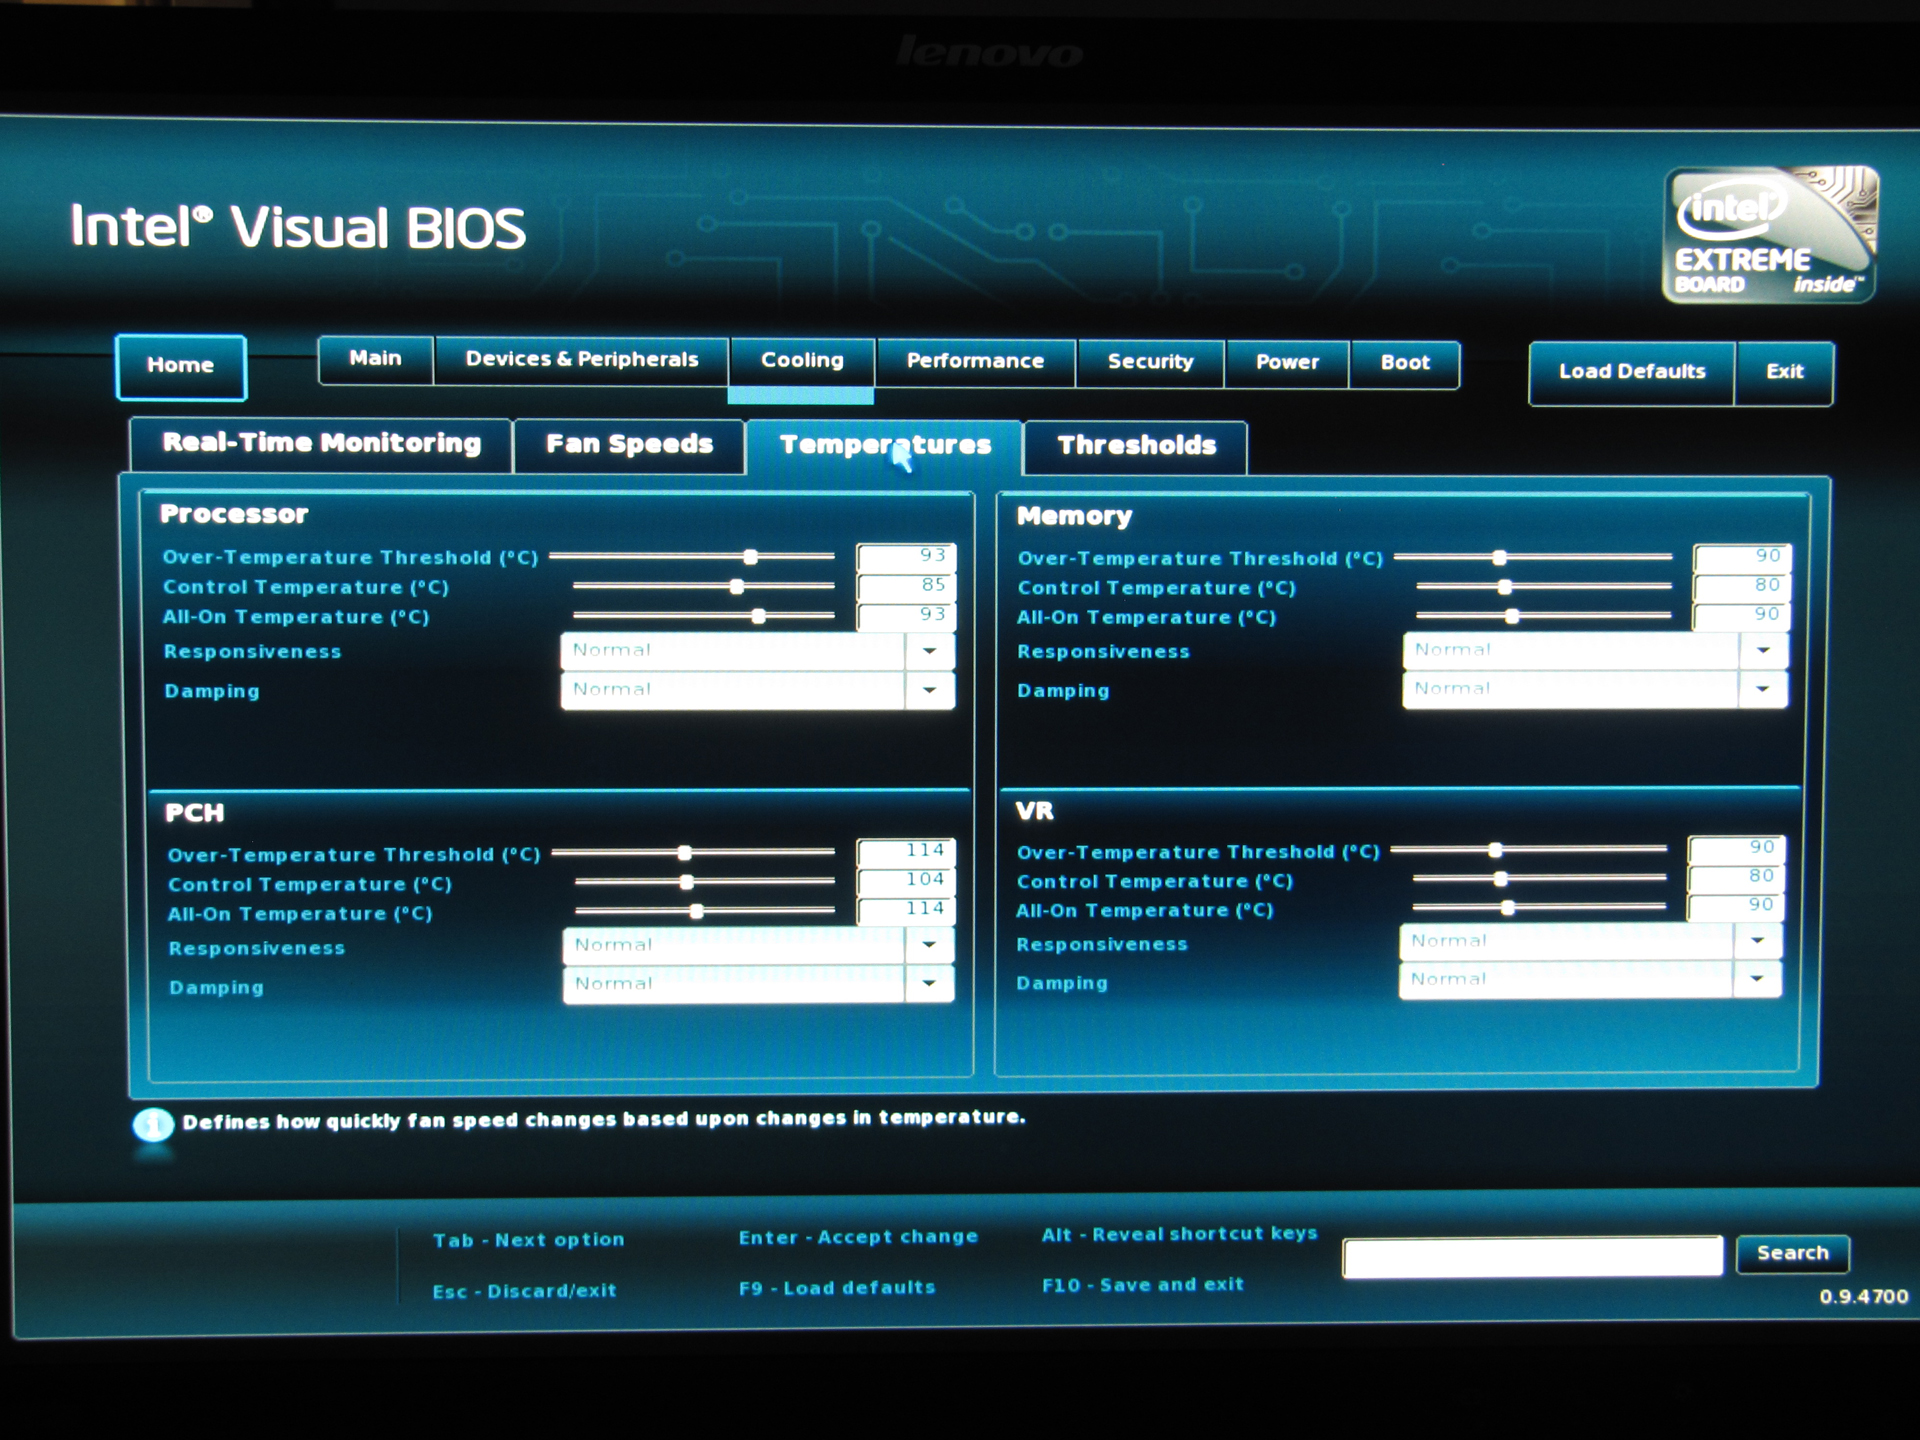Open the Fan Speeds sub-tab
This screenshot has width=1920, height=1440.
629,445
